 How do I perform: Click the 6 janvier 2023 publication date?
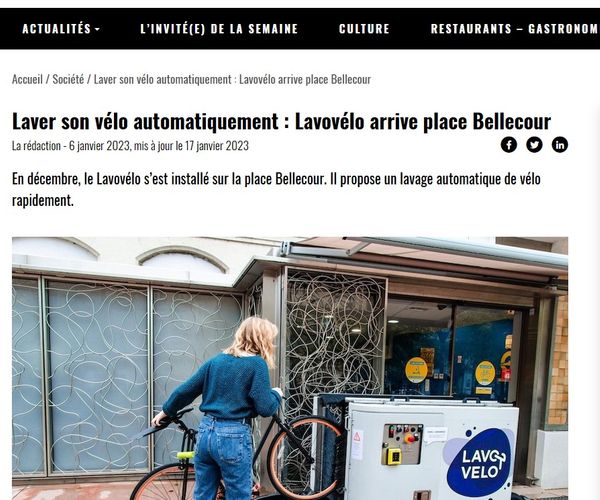pos(99,146)
